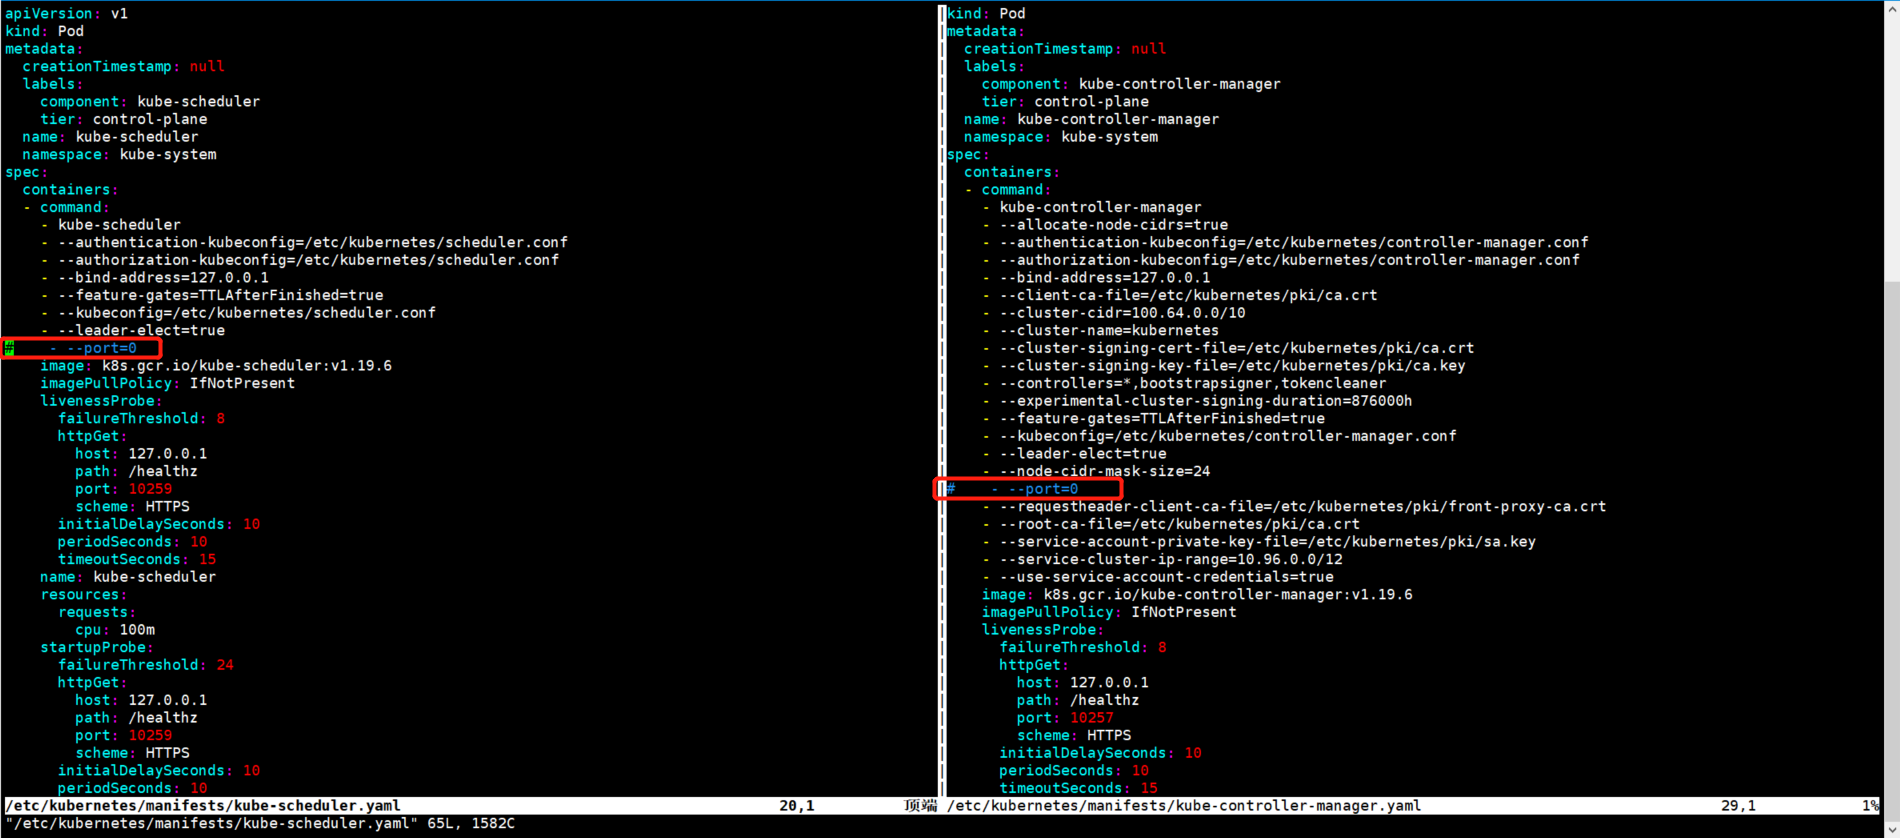Click 'component: kube-controller-manager' label line
Screen dimensions: 1900x838
click(x=1131, y=84)
